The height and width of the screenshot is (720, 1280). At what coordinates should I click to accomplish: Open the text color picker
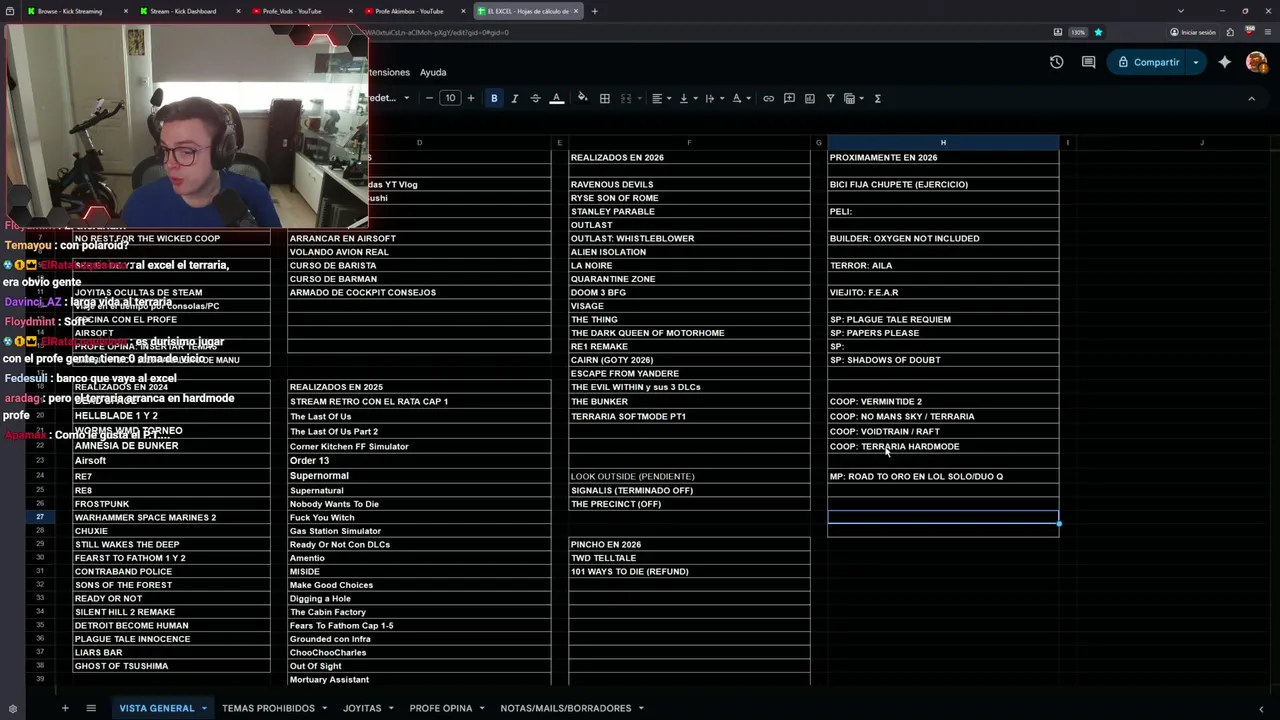[557, 98]
